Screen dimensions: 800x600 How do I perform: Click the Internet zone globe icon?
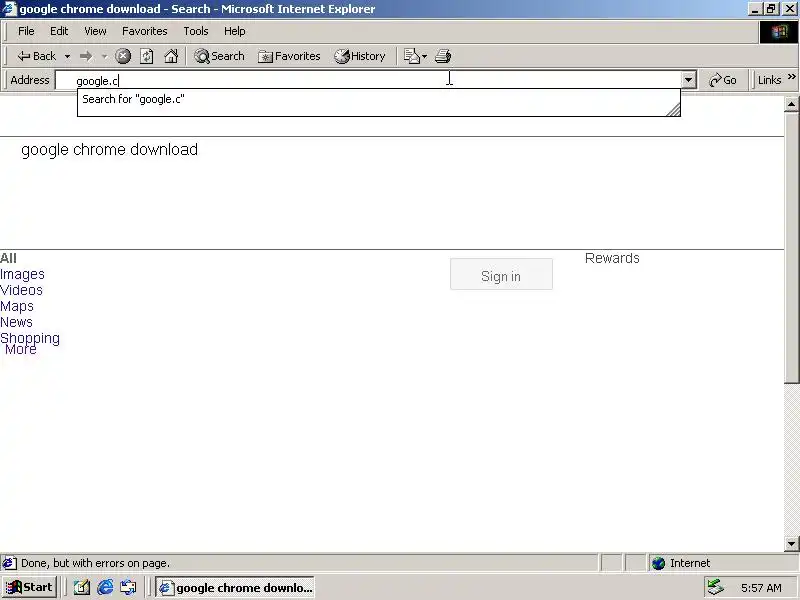(x=658, y=563)
